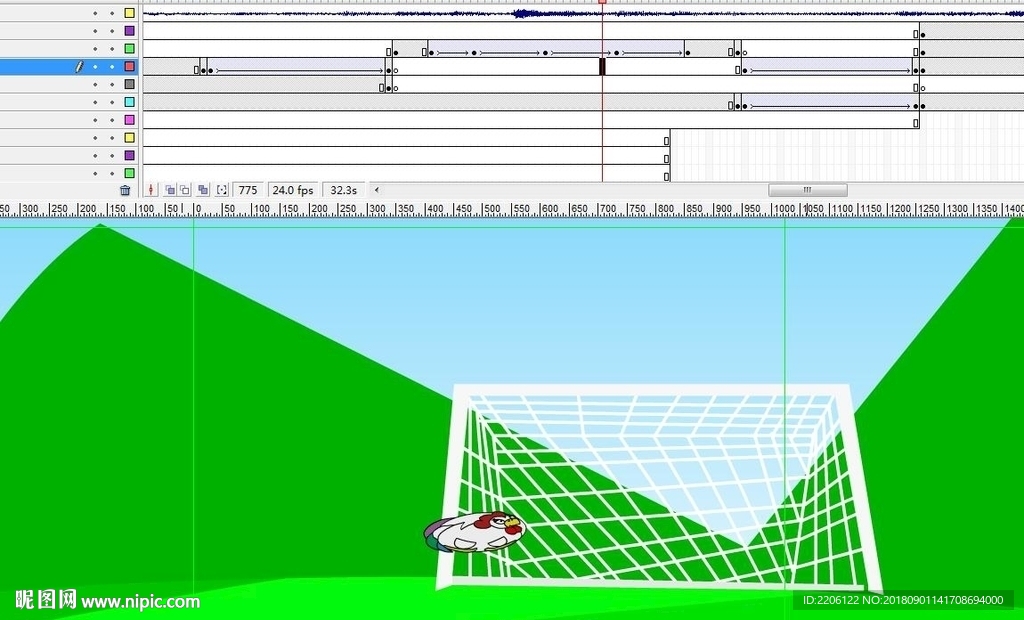The width and height of the screenshot is (1024, 620).
Task: Enable Onion Skin Outlines
Action: pyautogui.click(x=185, y=190)
